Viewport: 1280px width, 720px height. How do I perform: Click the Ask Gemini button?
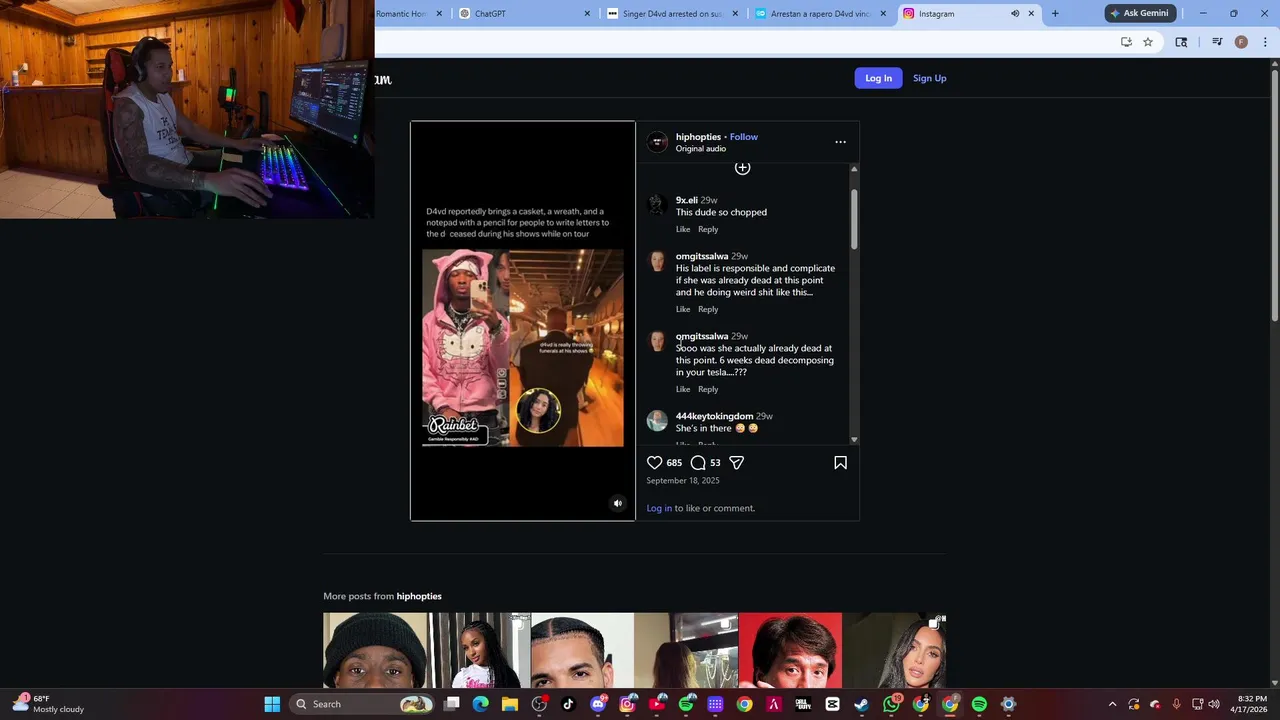[1139, 13]
